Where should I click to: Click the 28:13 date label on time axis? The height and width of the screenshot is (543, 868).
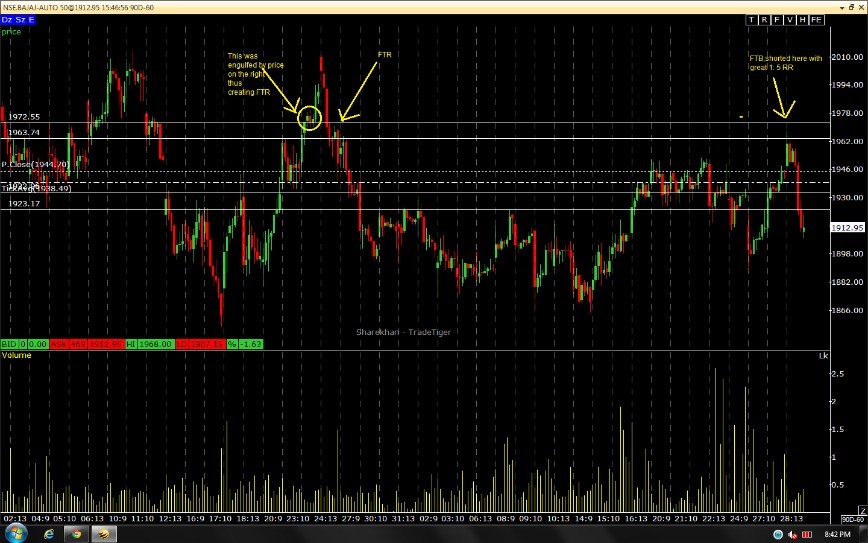click(791, 519)
